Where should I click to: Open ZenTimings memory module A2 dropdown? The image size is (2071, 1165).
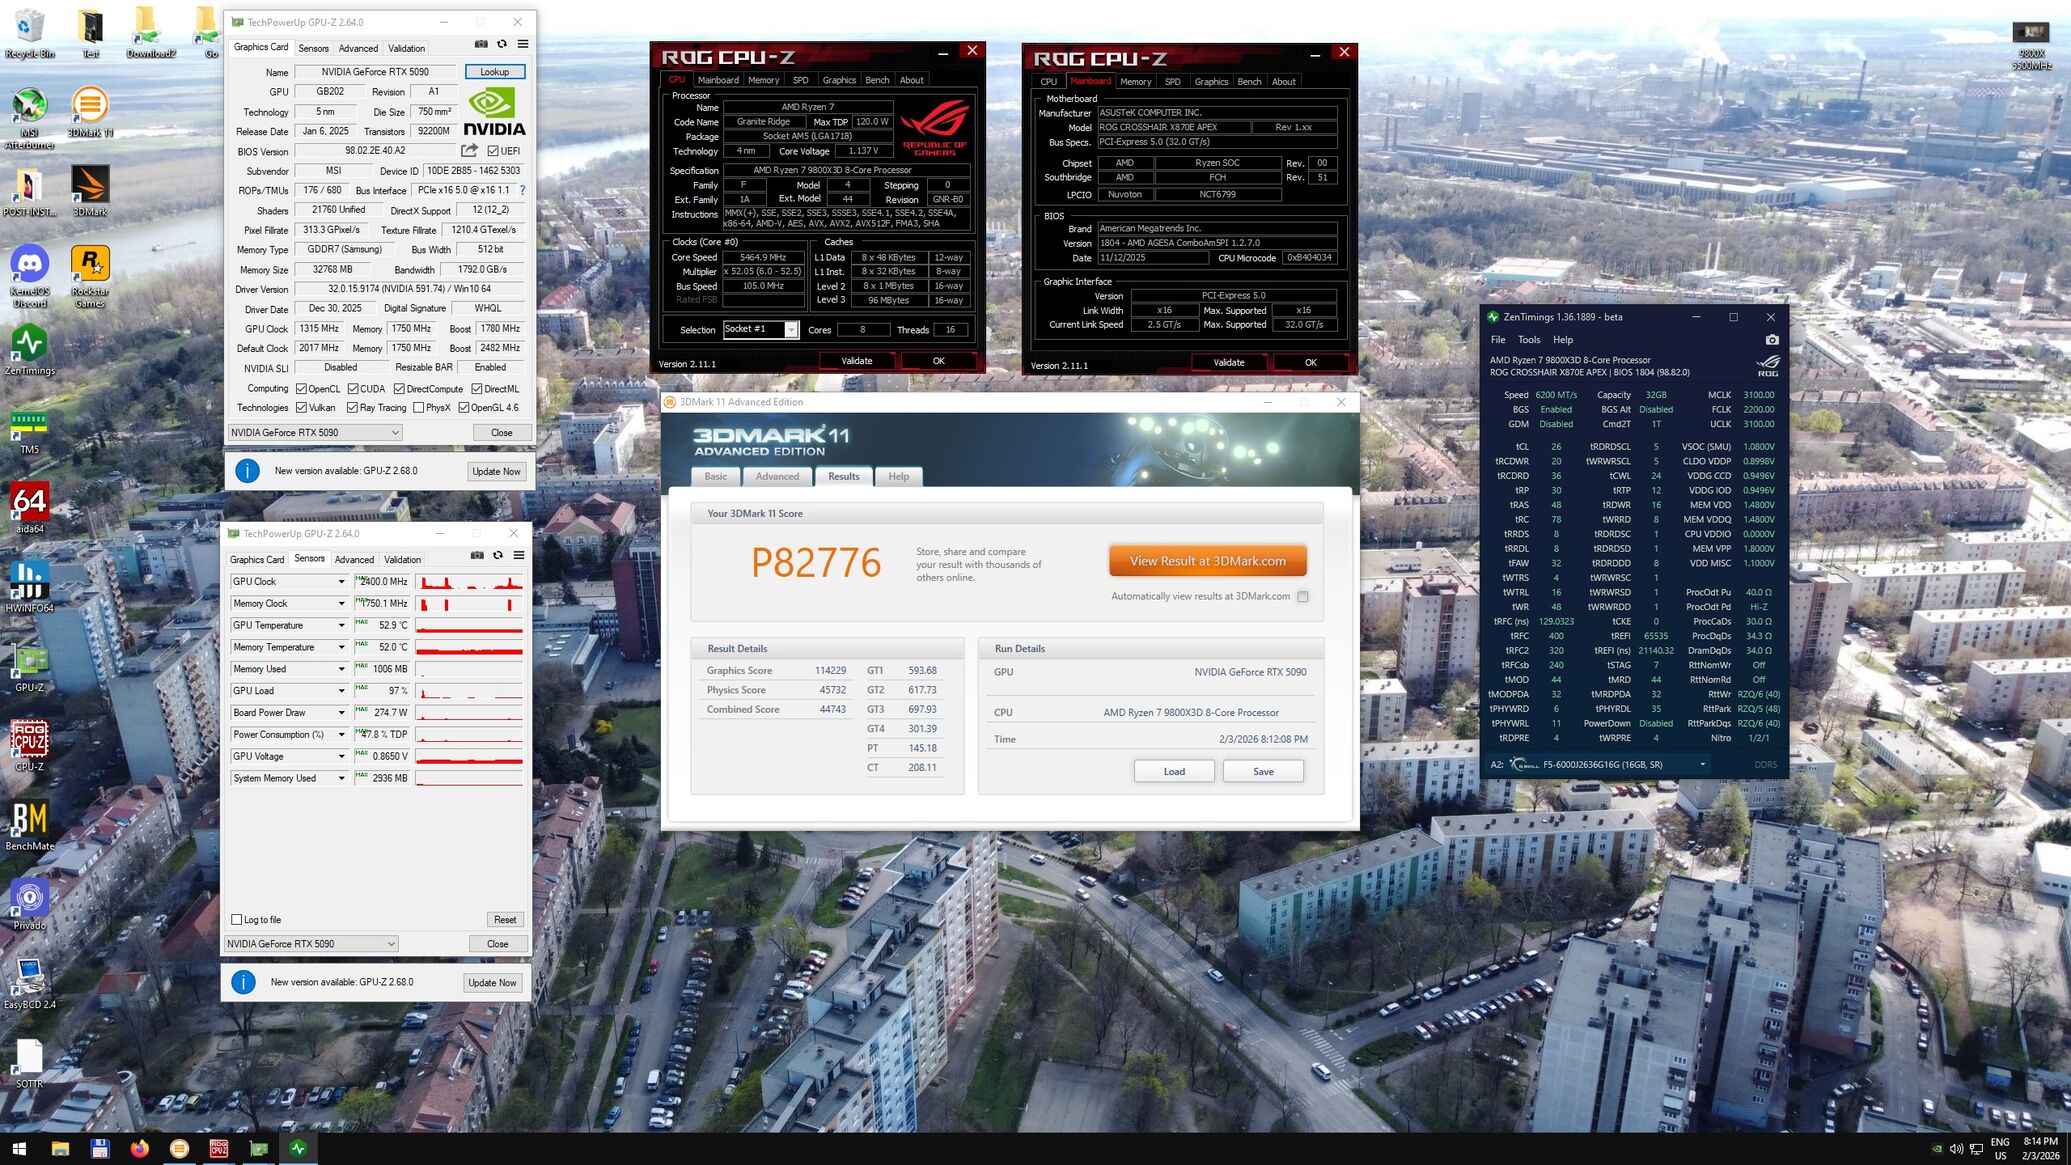point(1702,765)
